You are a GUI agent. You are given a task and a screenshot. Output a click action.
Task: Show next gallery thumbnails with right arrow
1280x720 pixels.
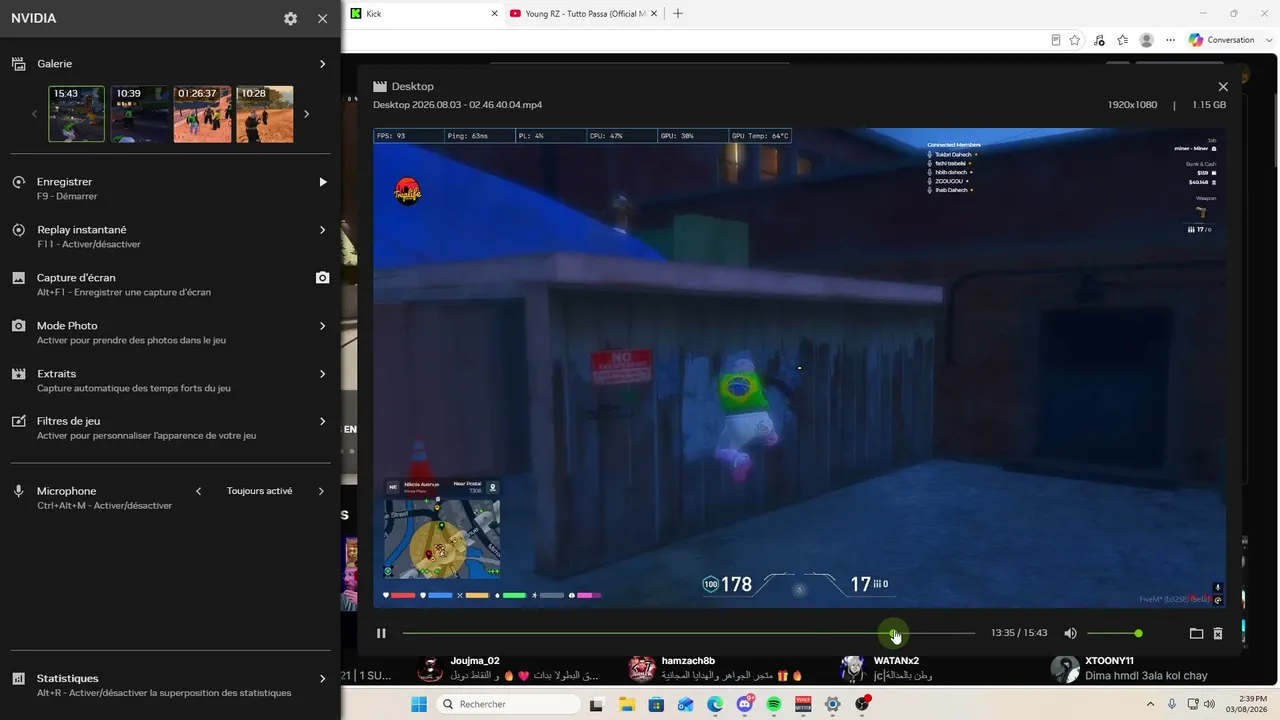(306, 114)
